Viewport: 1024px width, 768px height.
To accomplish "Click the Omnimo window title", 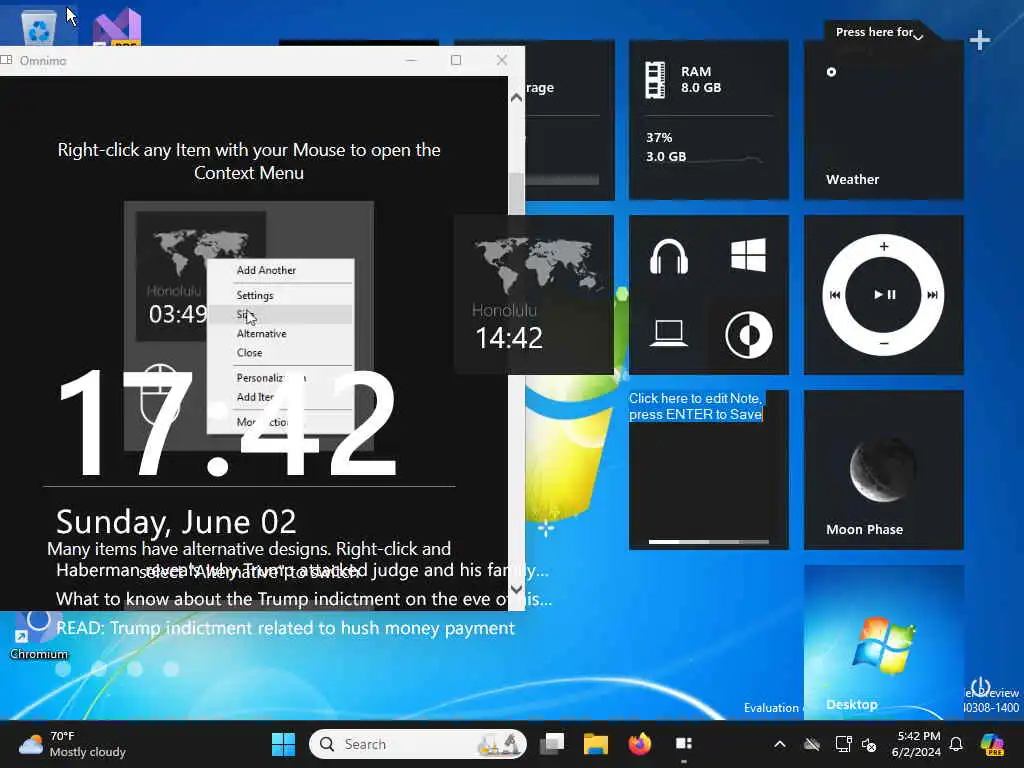I will [x=42, y=61].
